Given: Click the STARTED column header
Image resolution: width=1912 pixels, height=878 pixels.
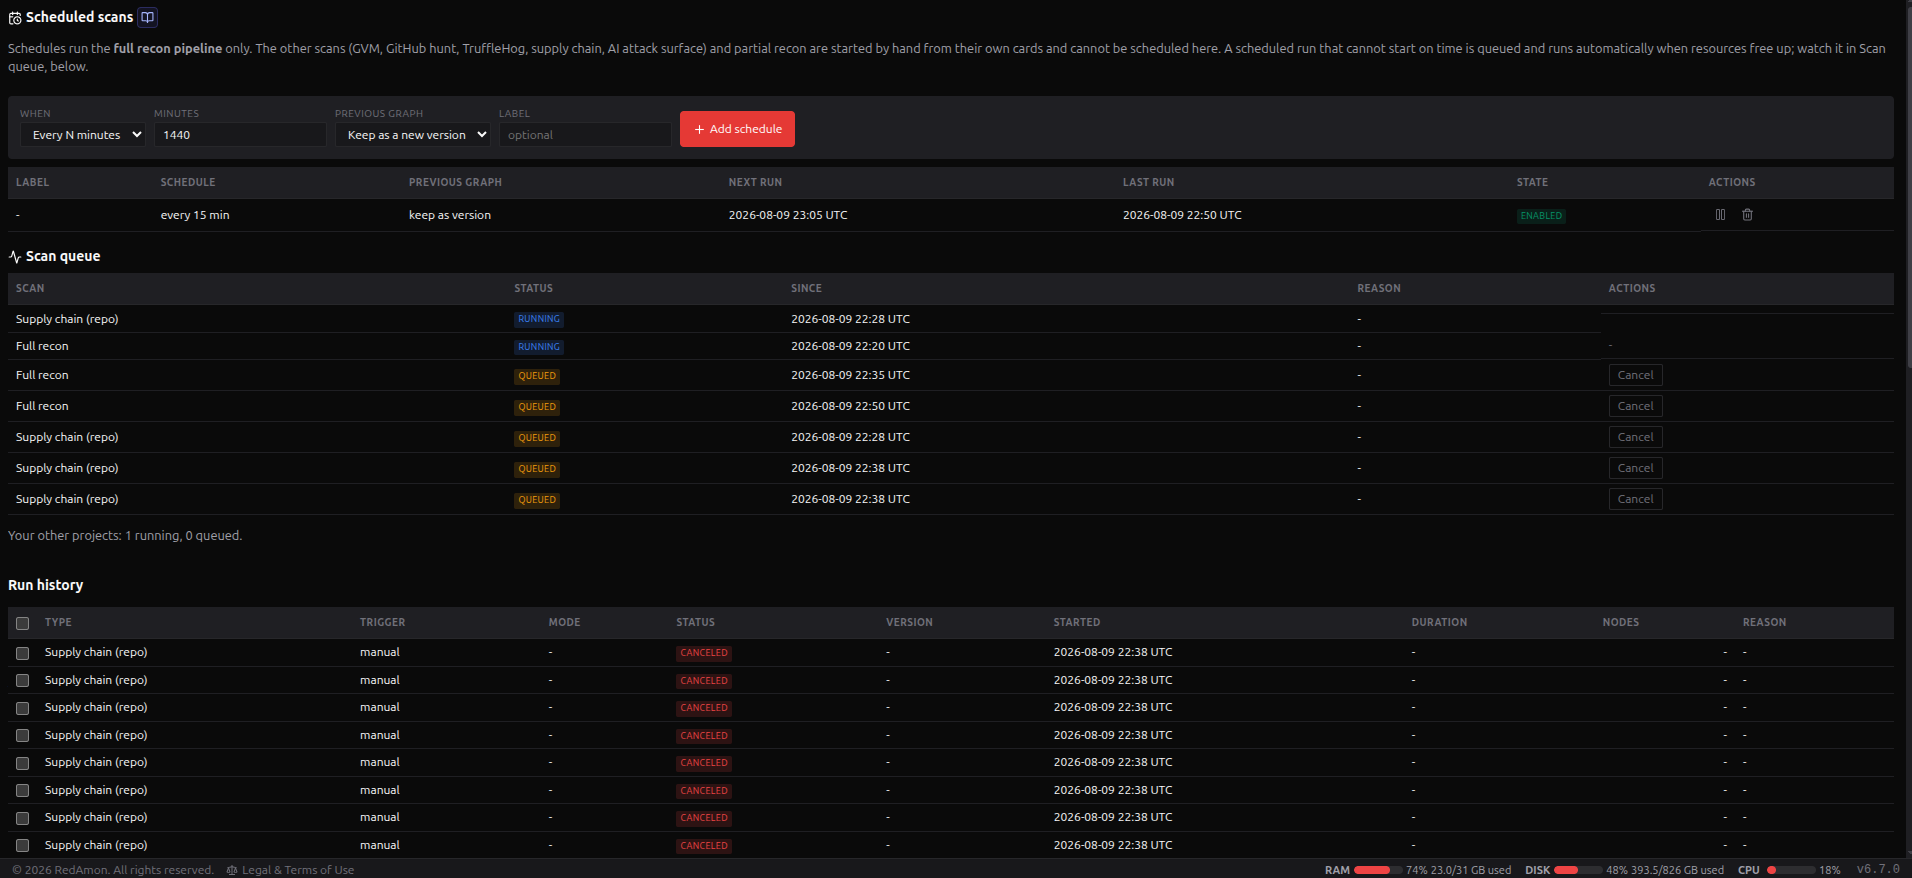Looking at the screenshot, I should pos(1077,622).
